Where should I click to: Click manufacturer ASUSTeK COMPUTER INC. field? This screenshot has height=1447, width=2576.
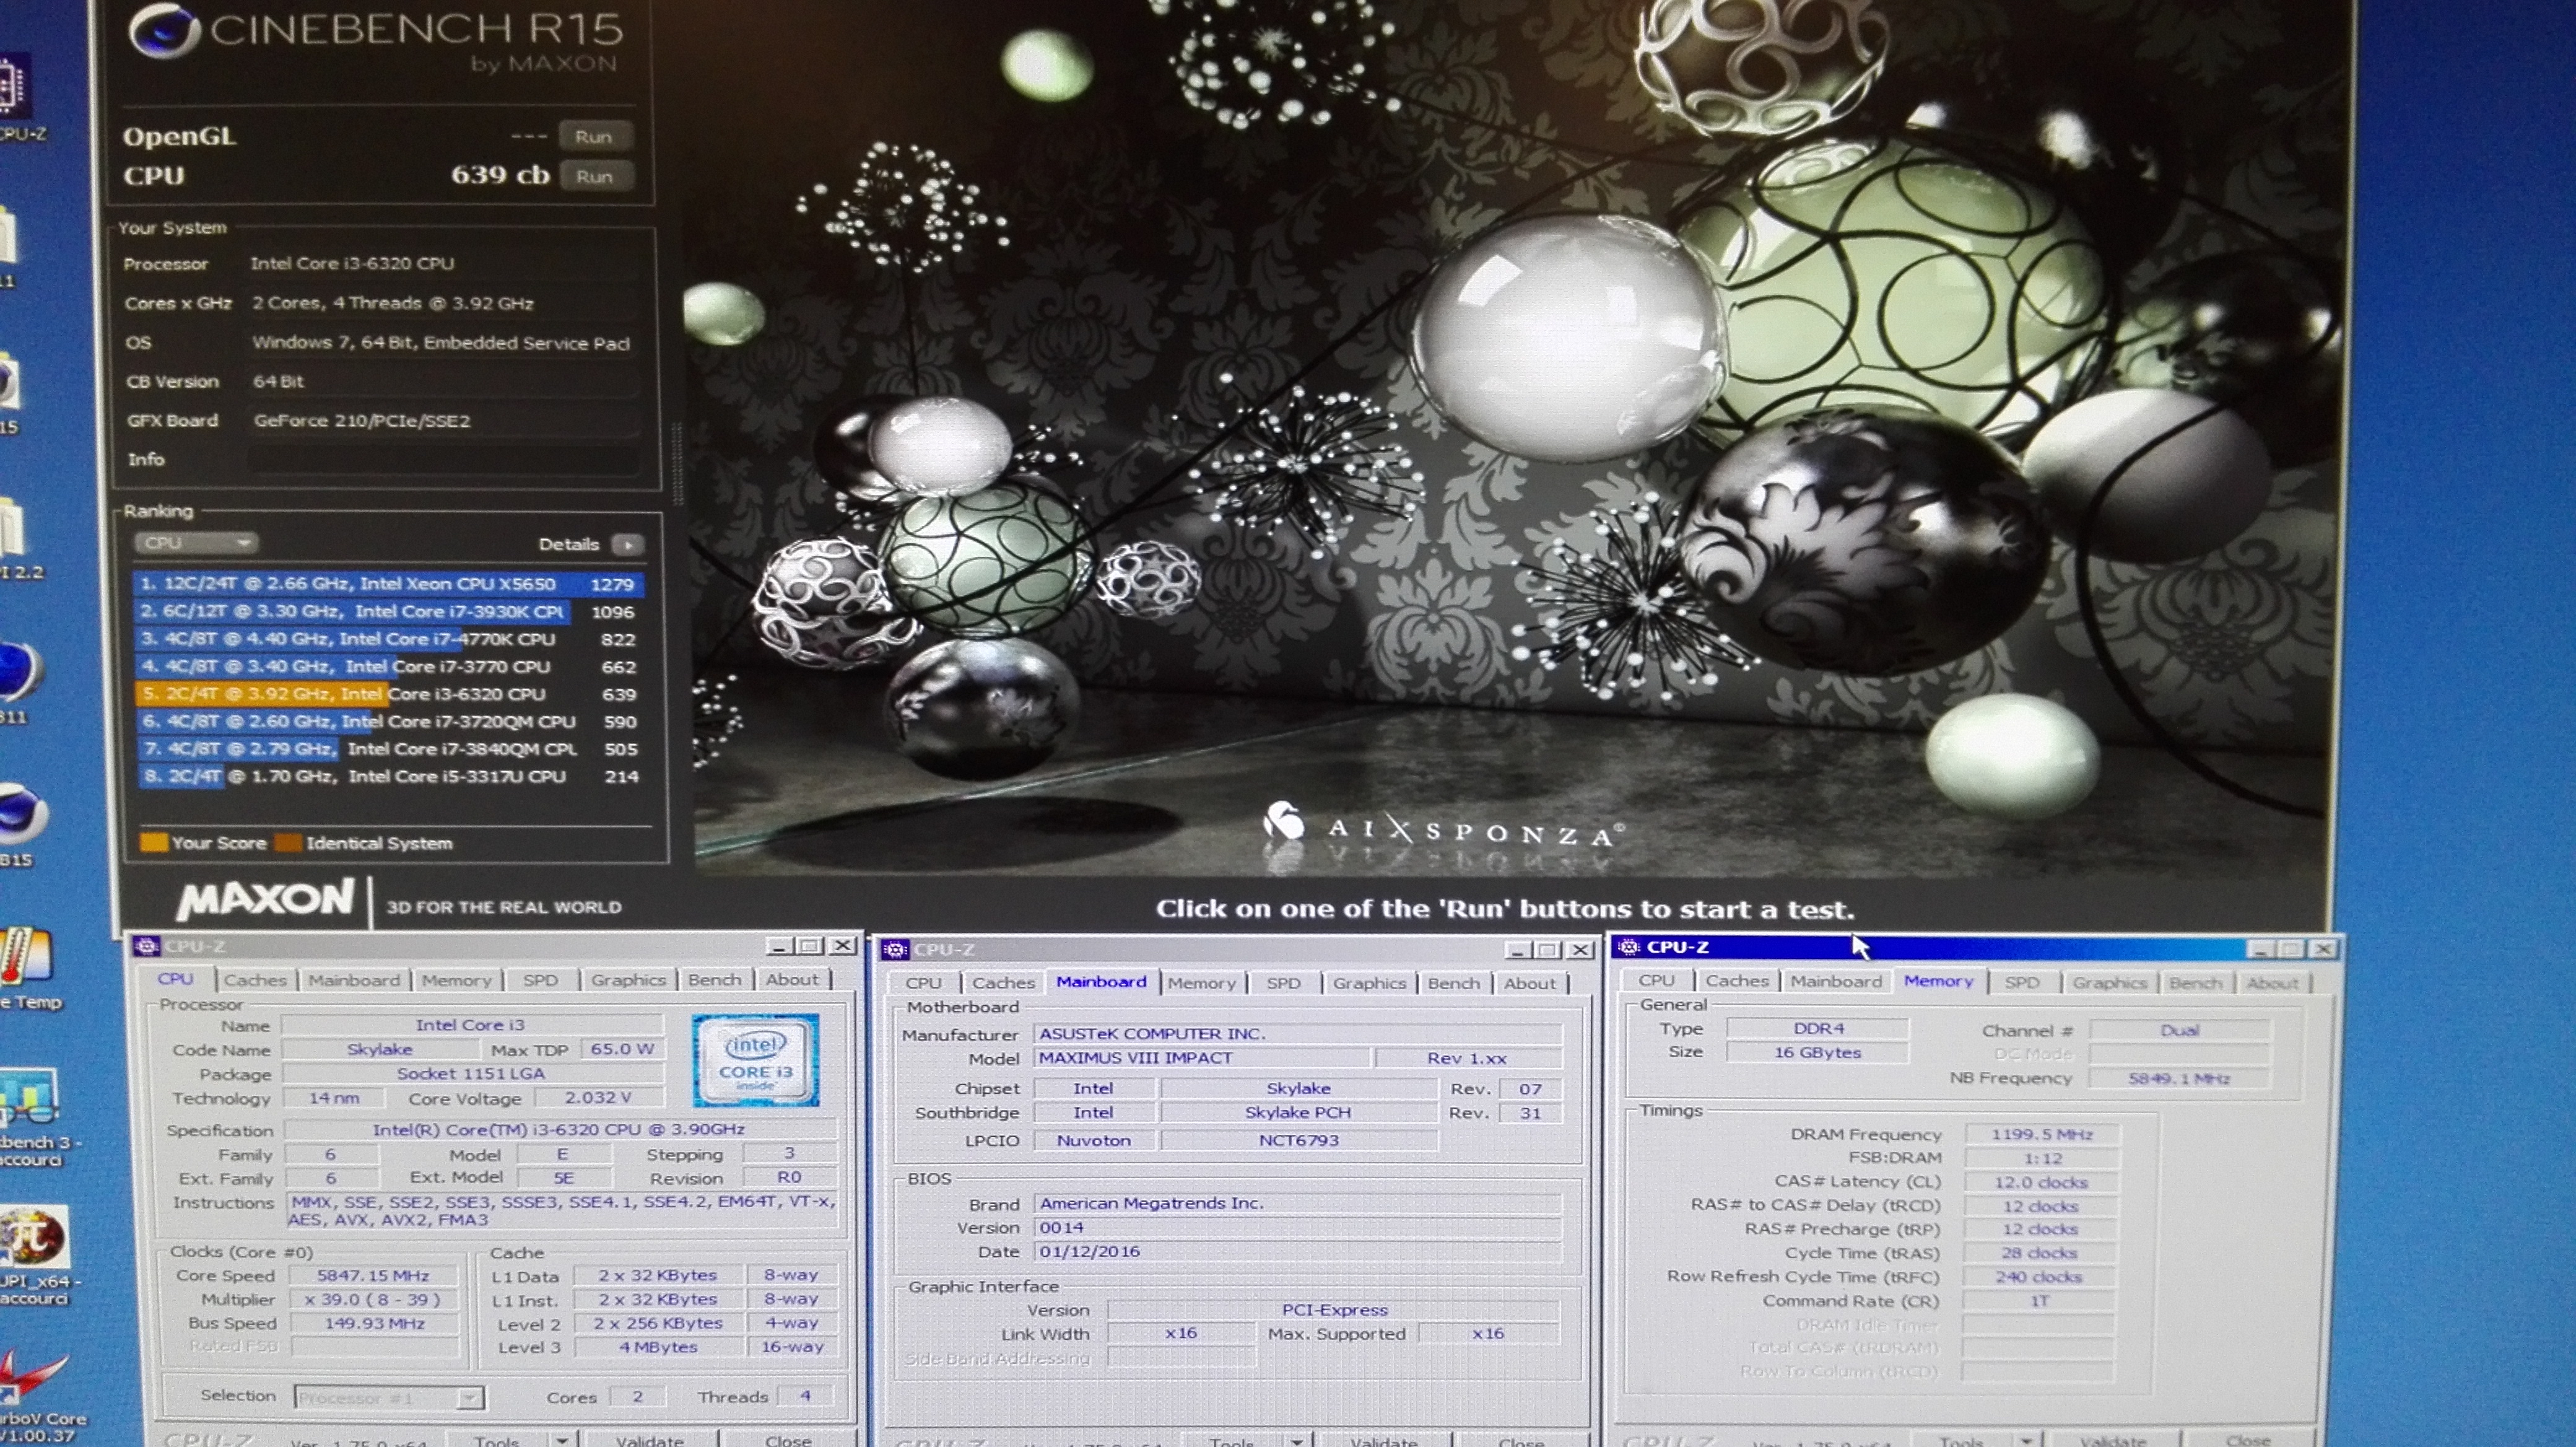click(1297, 1034)
